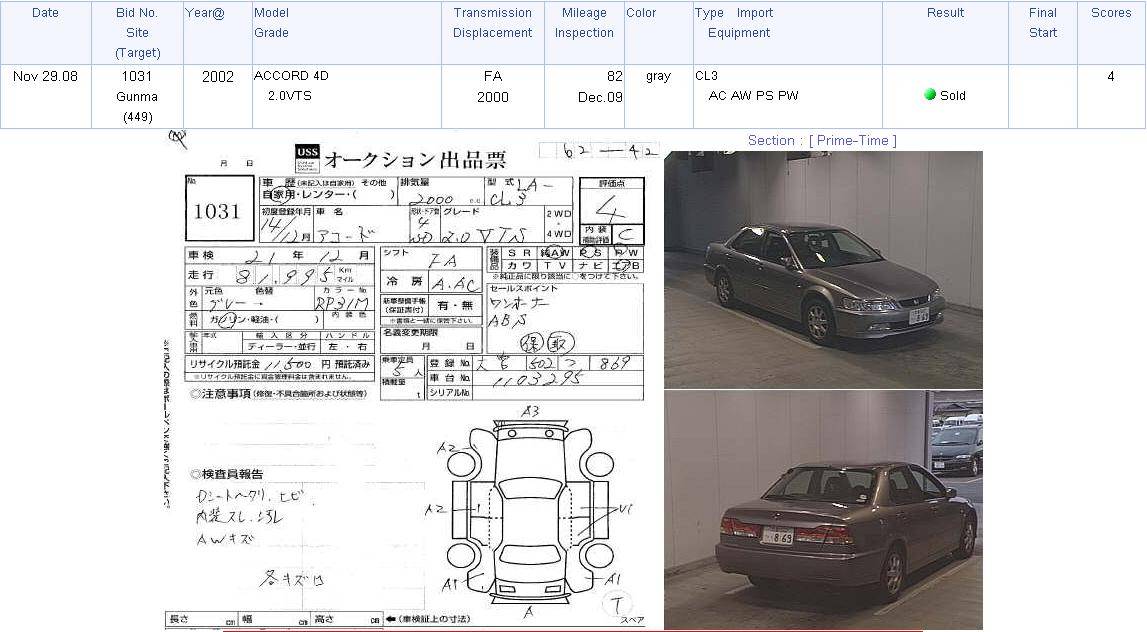Select the year 2002 cell
This screenshot has width=1147, height=632.
pos(218,77)
